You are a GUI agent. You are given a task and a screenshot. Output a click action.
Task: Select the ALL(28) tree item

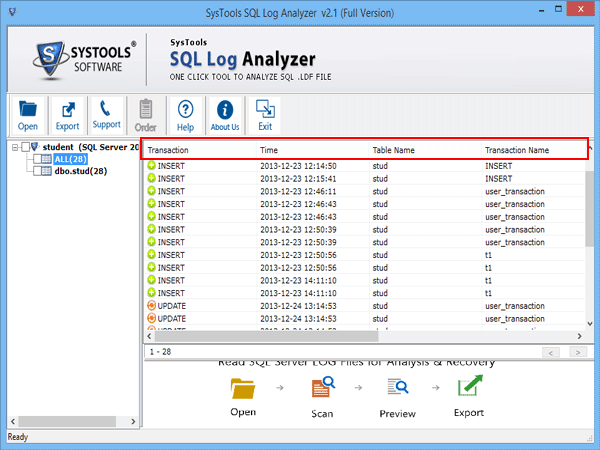coord(70,159)
